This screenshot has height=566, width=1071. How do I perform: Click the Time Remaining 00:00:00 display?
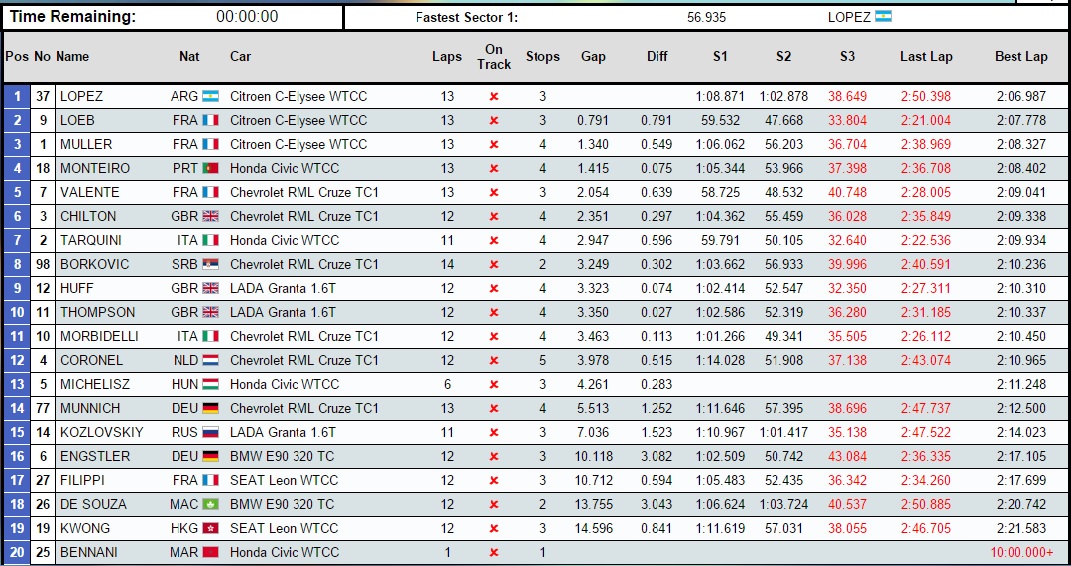click(x=247, y=17)
